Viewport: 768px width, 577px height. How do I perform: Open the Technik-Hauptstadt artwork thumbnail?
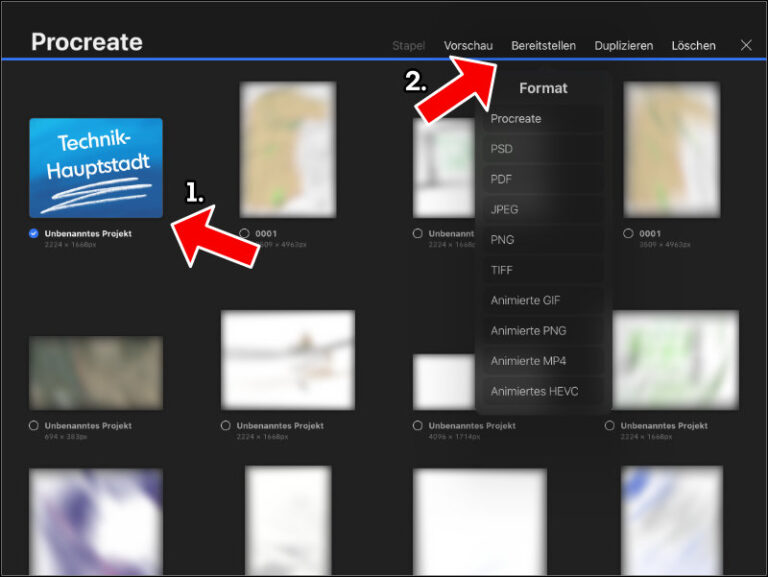[96, 168]
